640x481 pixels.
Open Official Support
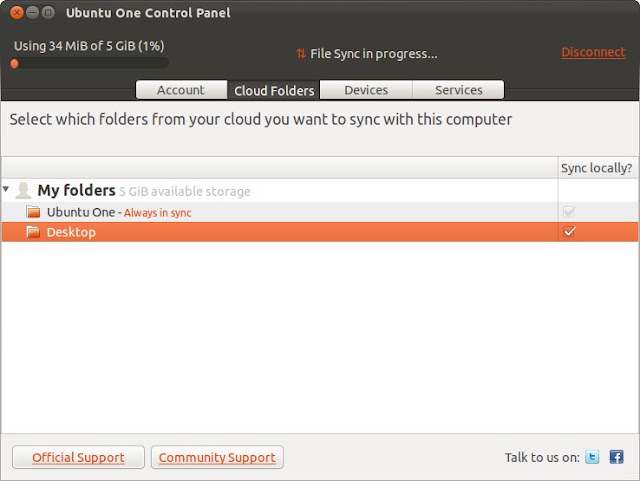(78, 457)
